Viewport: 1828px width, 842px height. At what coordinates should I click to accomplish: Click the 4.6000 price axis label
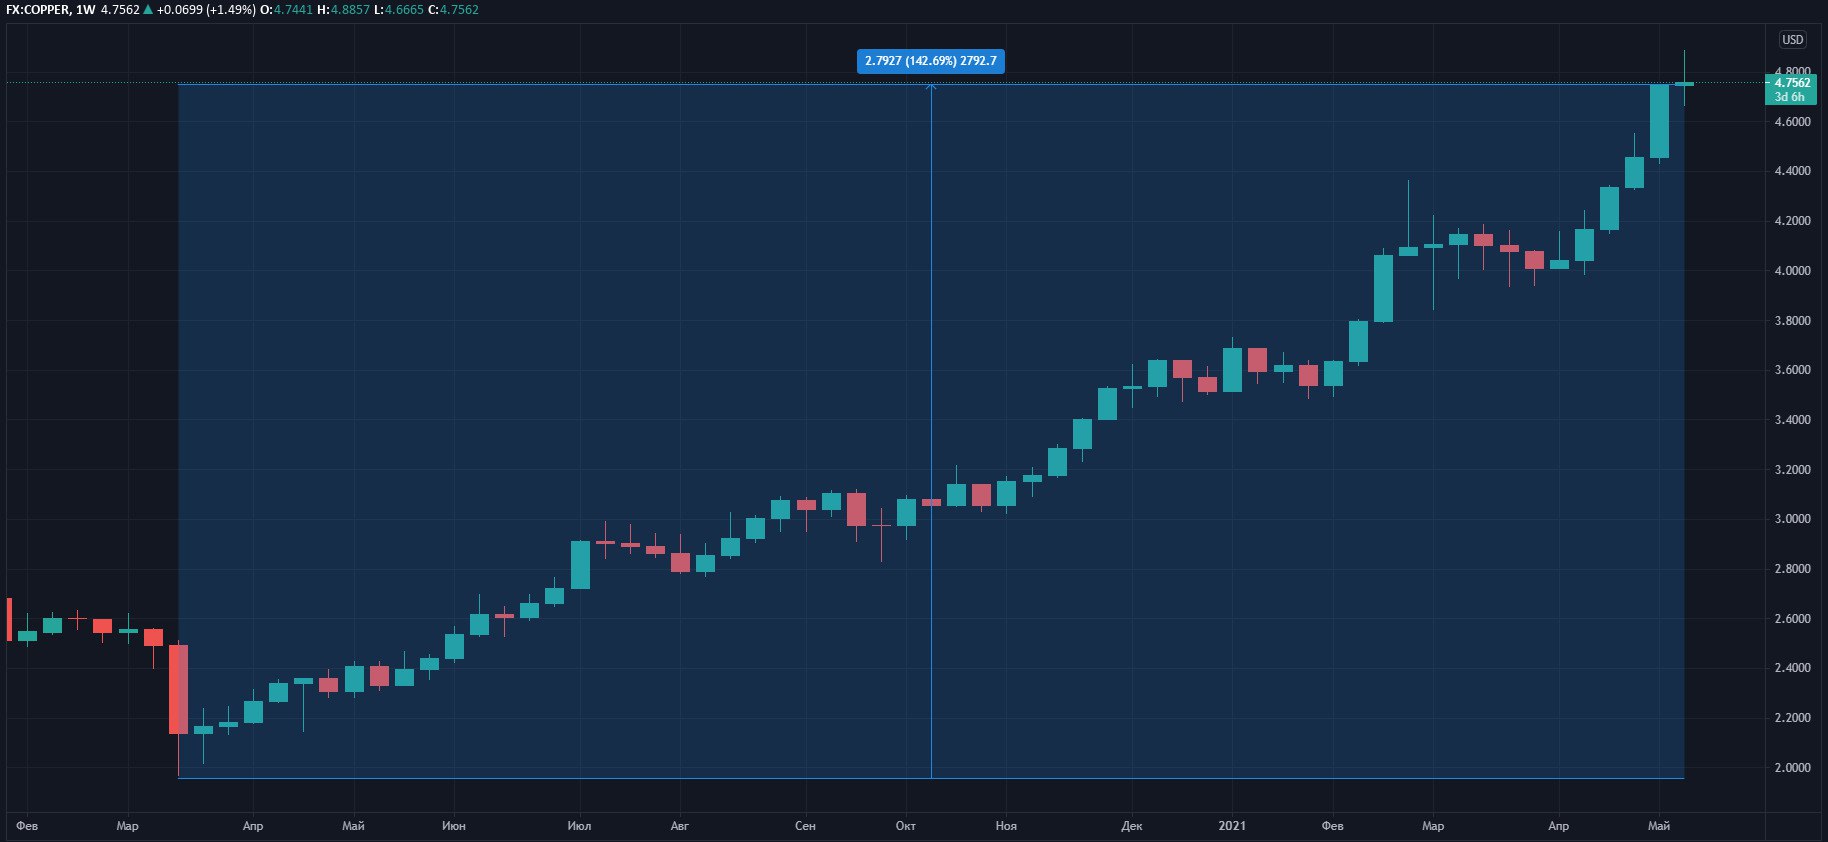pyautogui.click(x=1791, y=122)
